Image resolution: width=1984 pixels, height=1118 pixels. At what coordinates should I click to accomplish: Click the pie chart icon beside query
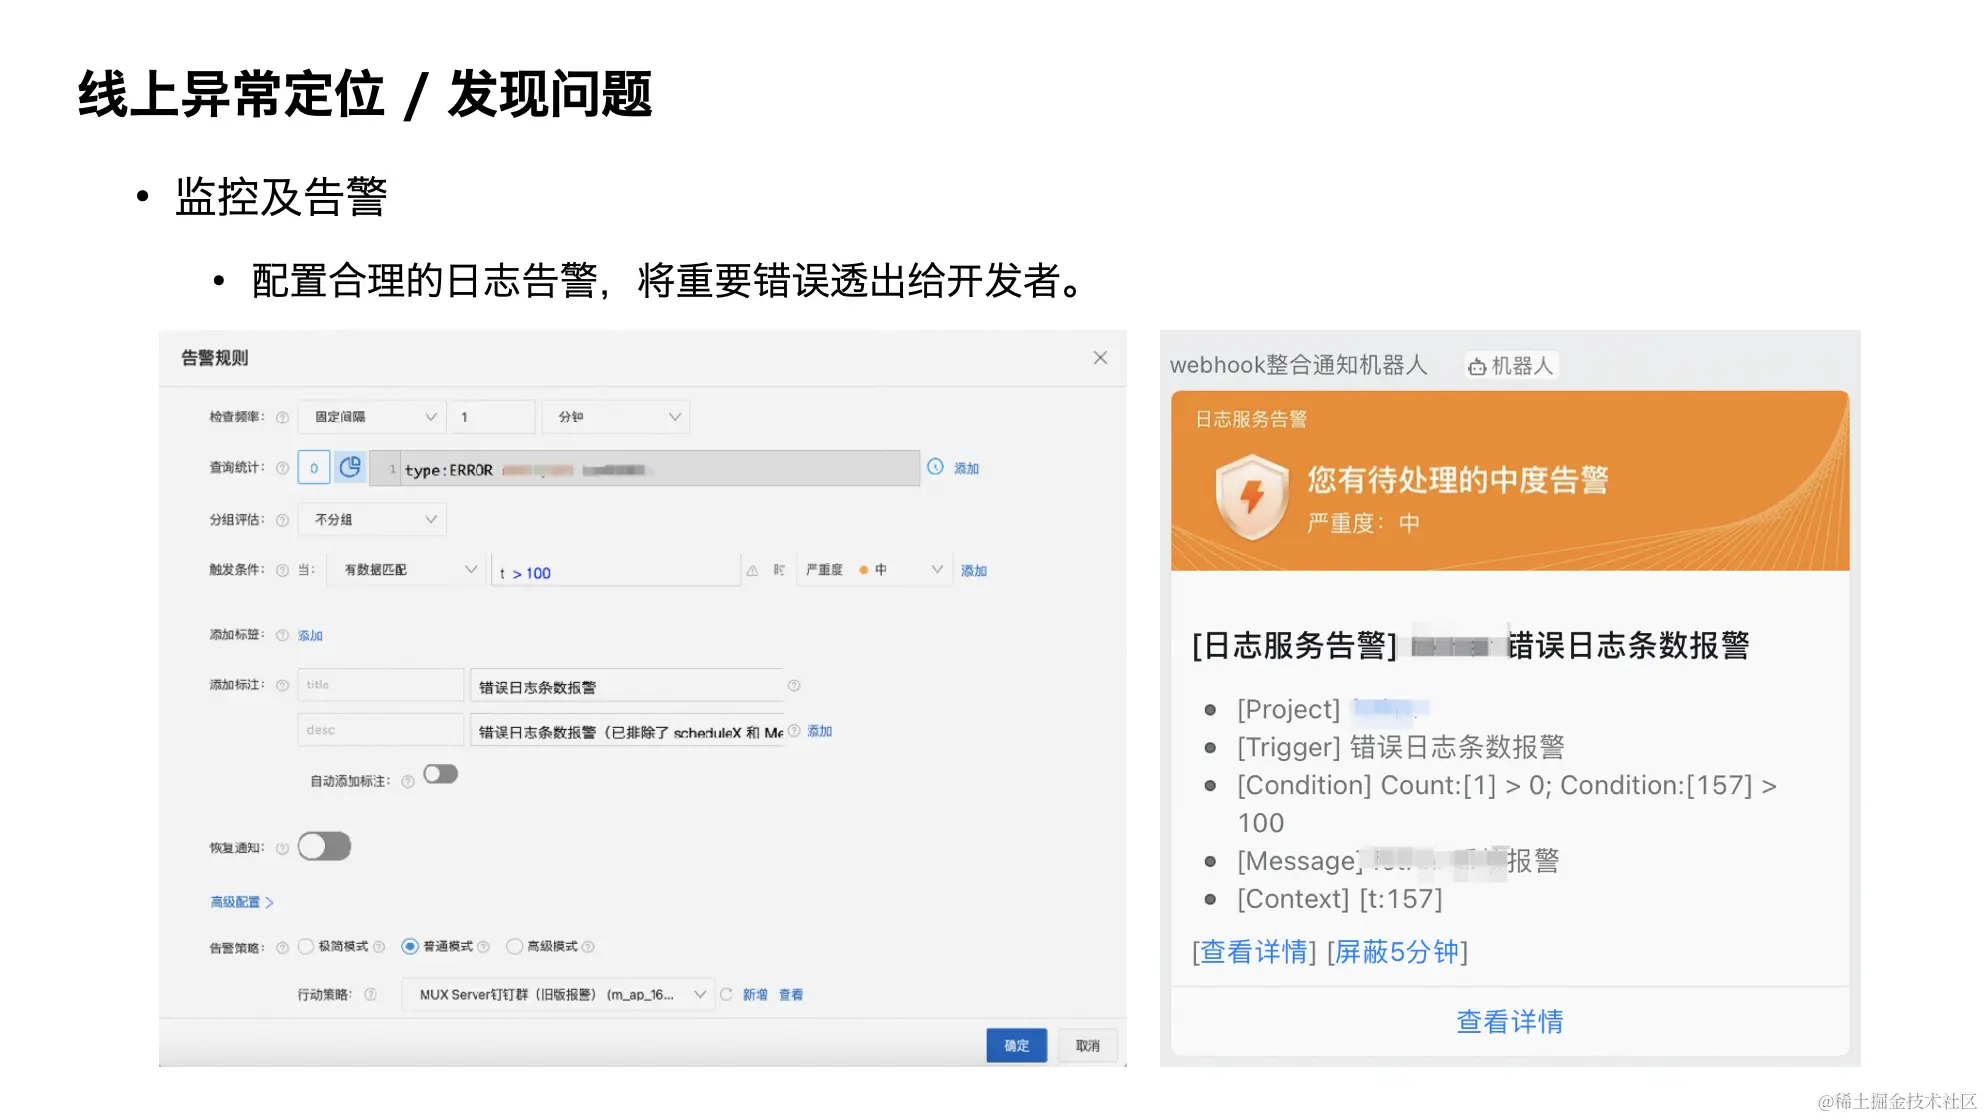(350, 467)
